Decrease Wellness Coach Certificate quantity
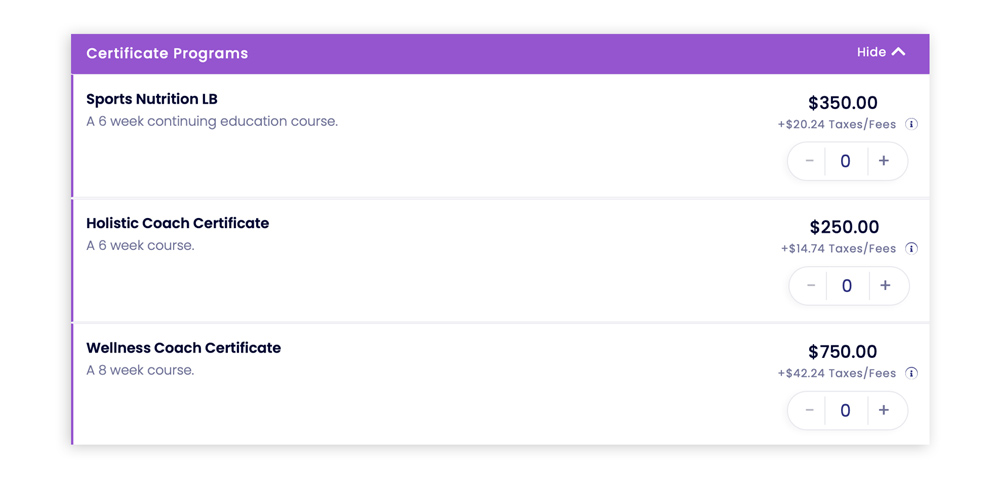 click(x=809, y=410)
